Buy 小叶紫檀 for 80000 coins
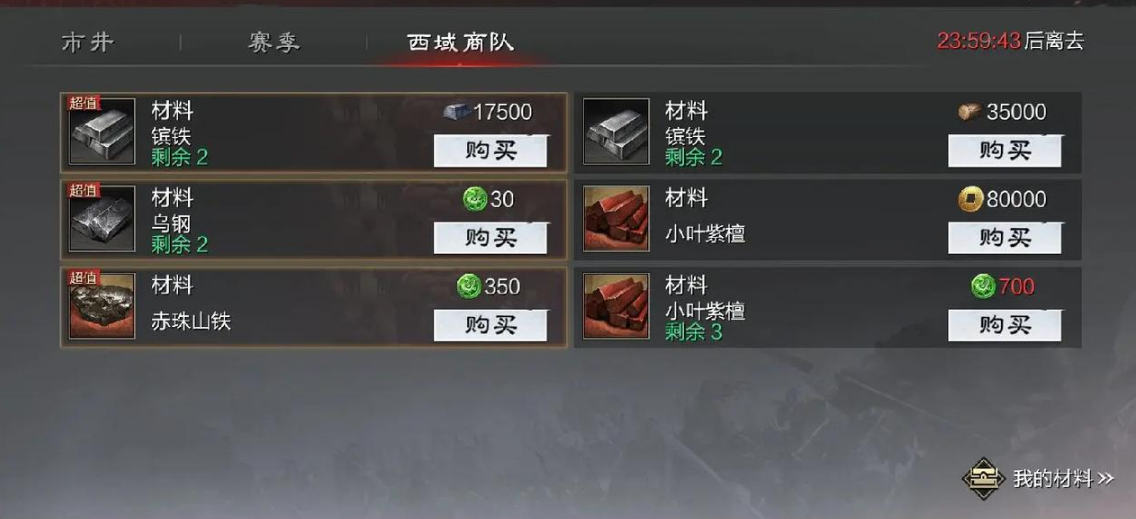Image resolution: width=1136 pixels, height=519 pixels. coord(1005,238)
